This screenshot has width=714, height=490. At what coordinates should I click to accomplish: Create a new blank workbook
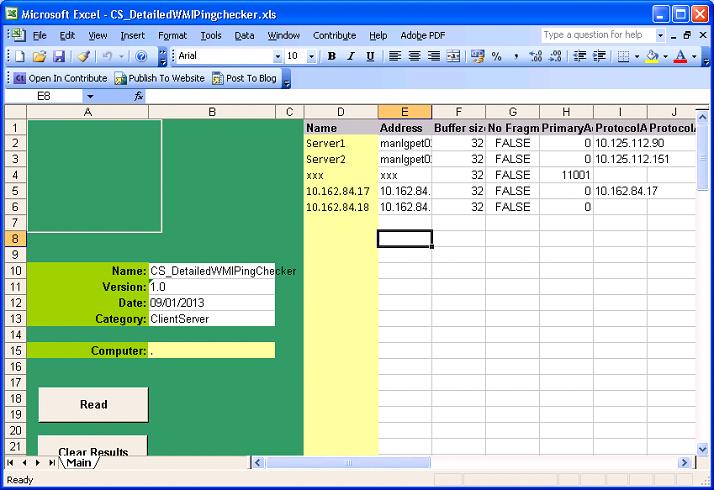pyautogui.click(x=21, y=56)
